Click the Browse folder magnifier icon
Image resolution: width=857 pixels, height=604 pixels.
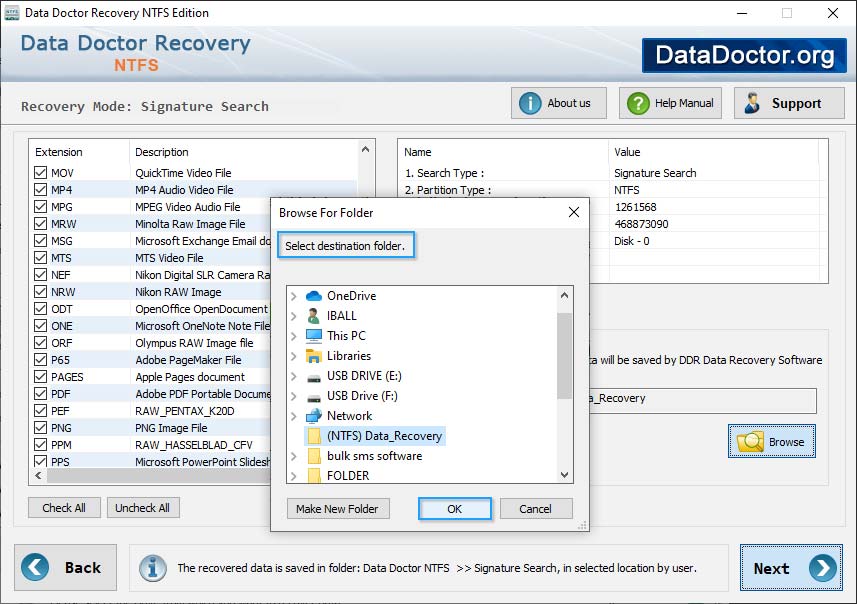(x=750, y=441)
